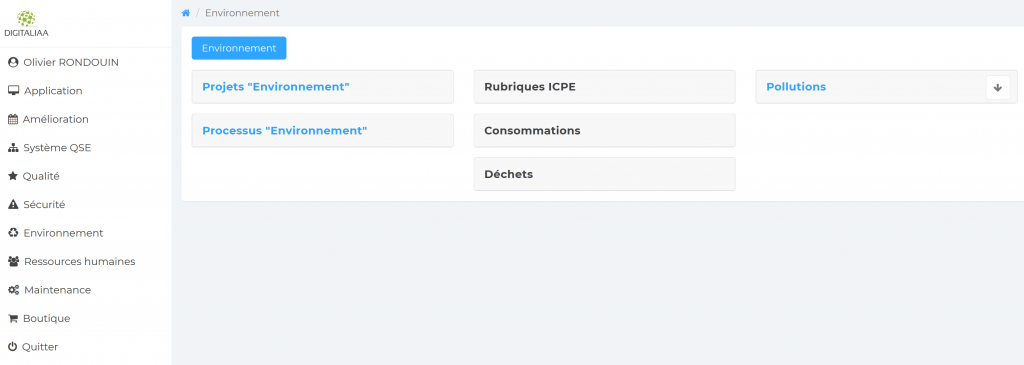Click the monitor icon next to Application
Viewport: 1024px width, 365px height.
click(x=13, y=91)
